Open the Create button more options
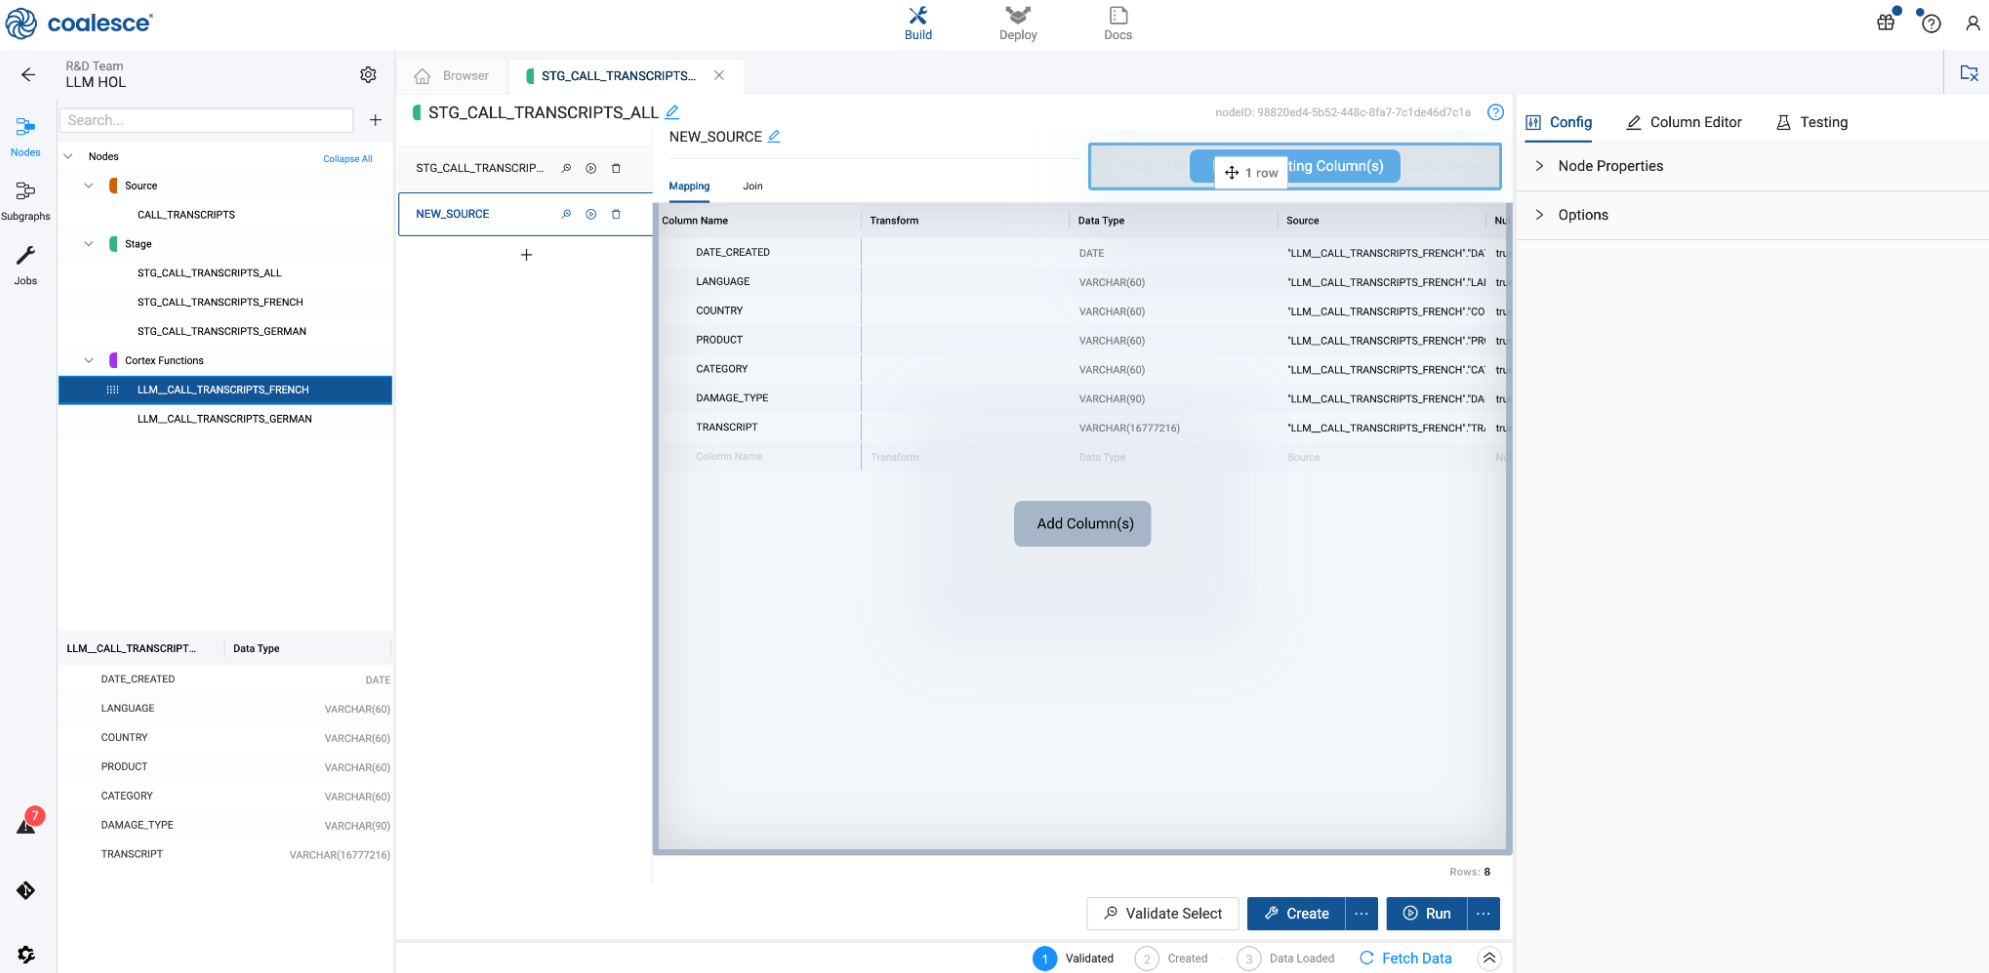 pos(1361,913)
